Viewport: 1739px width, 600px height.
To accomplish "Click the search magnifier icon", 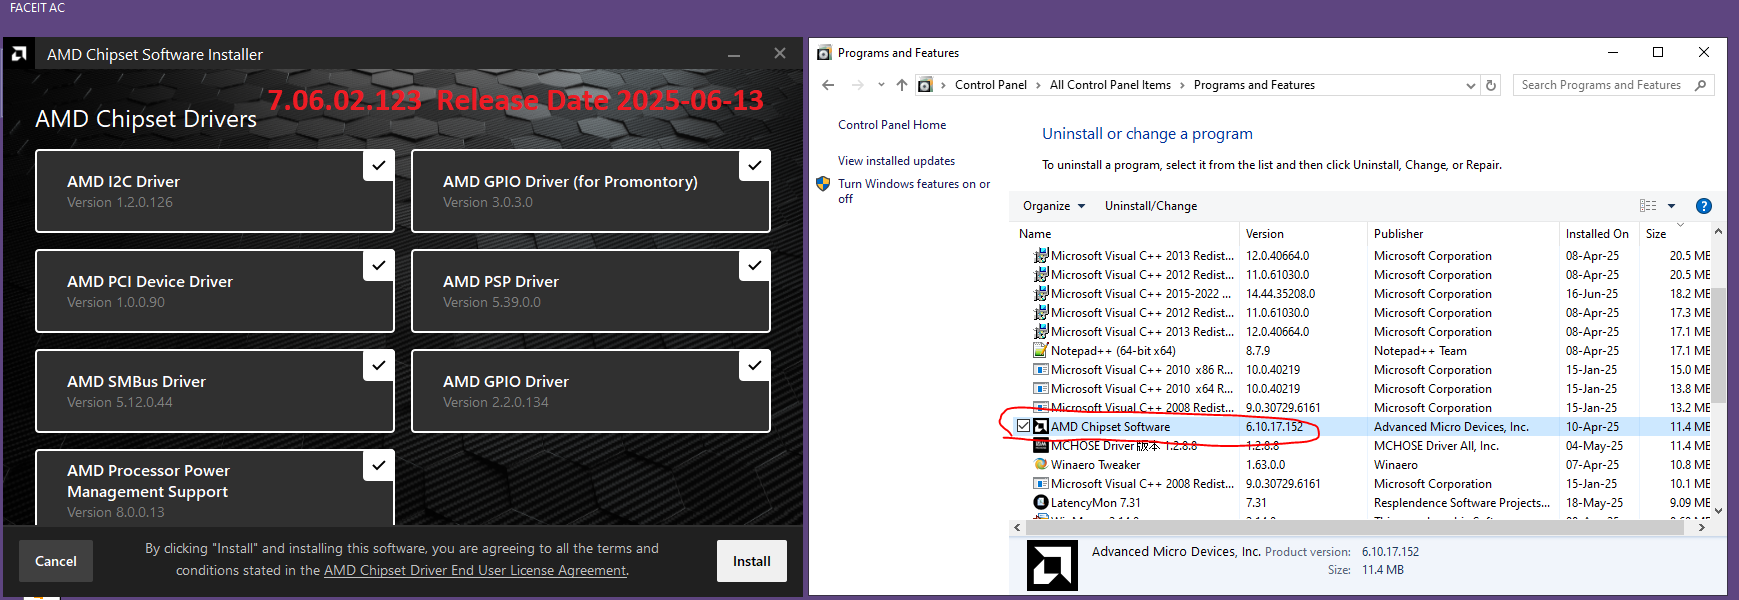I will tap(1700, 85).
